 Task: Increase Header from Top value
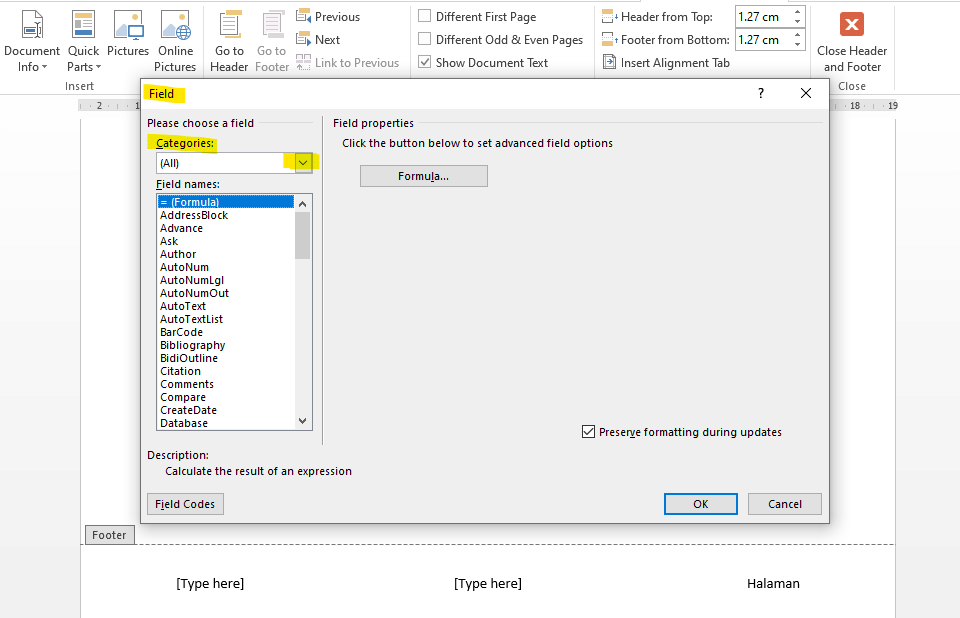tap(797, 12)
